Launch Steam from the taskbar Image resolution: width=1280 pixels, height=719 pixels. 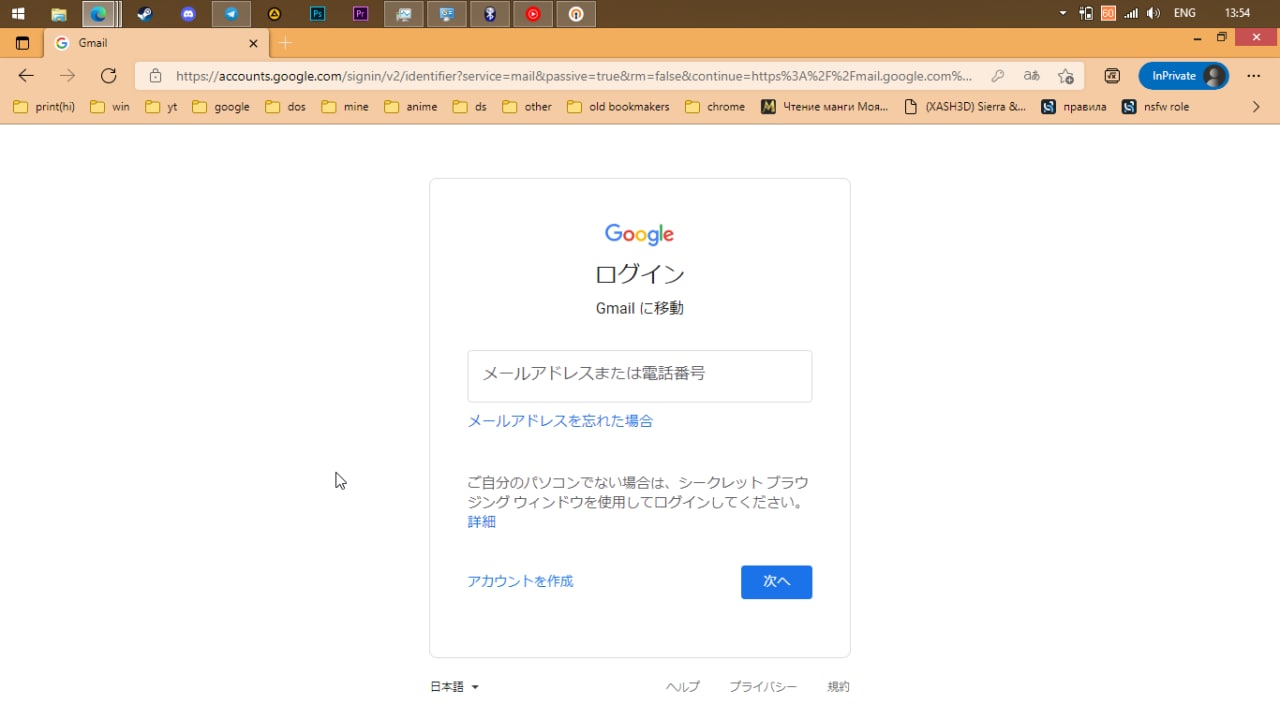pyautogui.click(x=145, y=14)
